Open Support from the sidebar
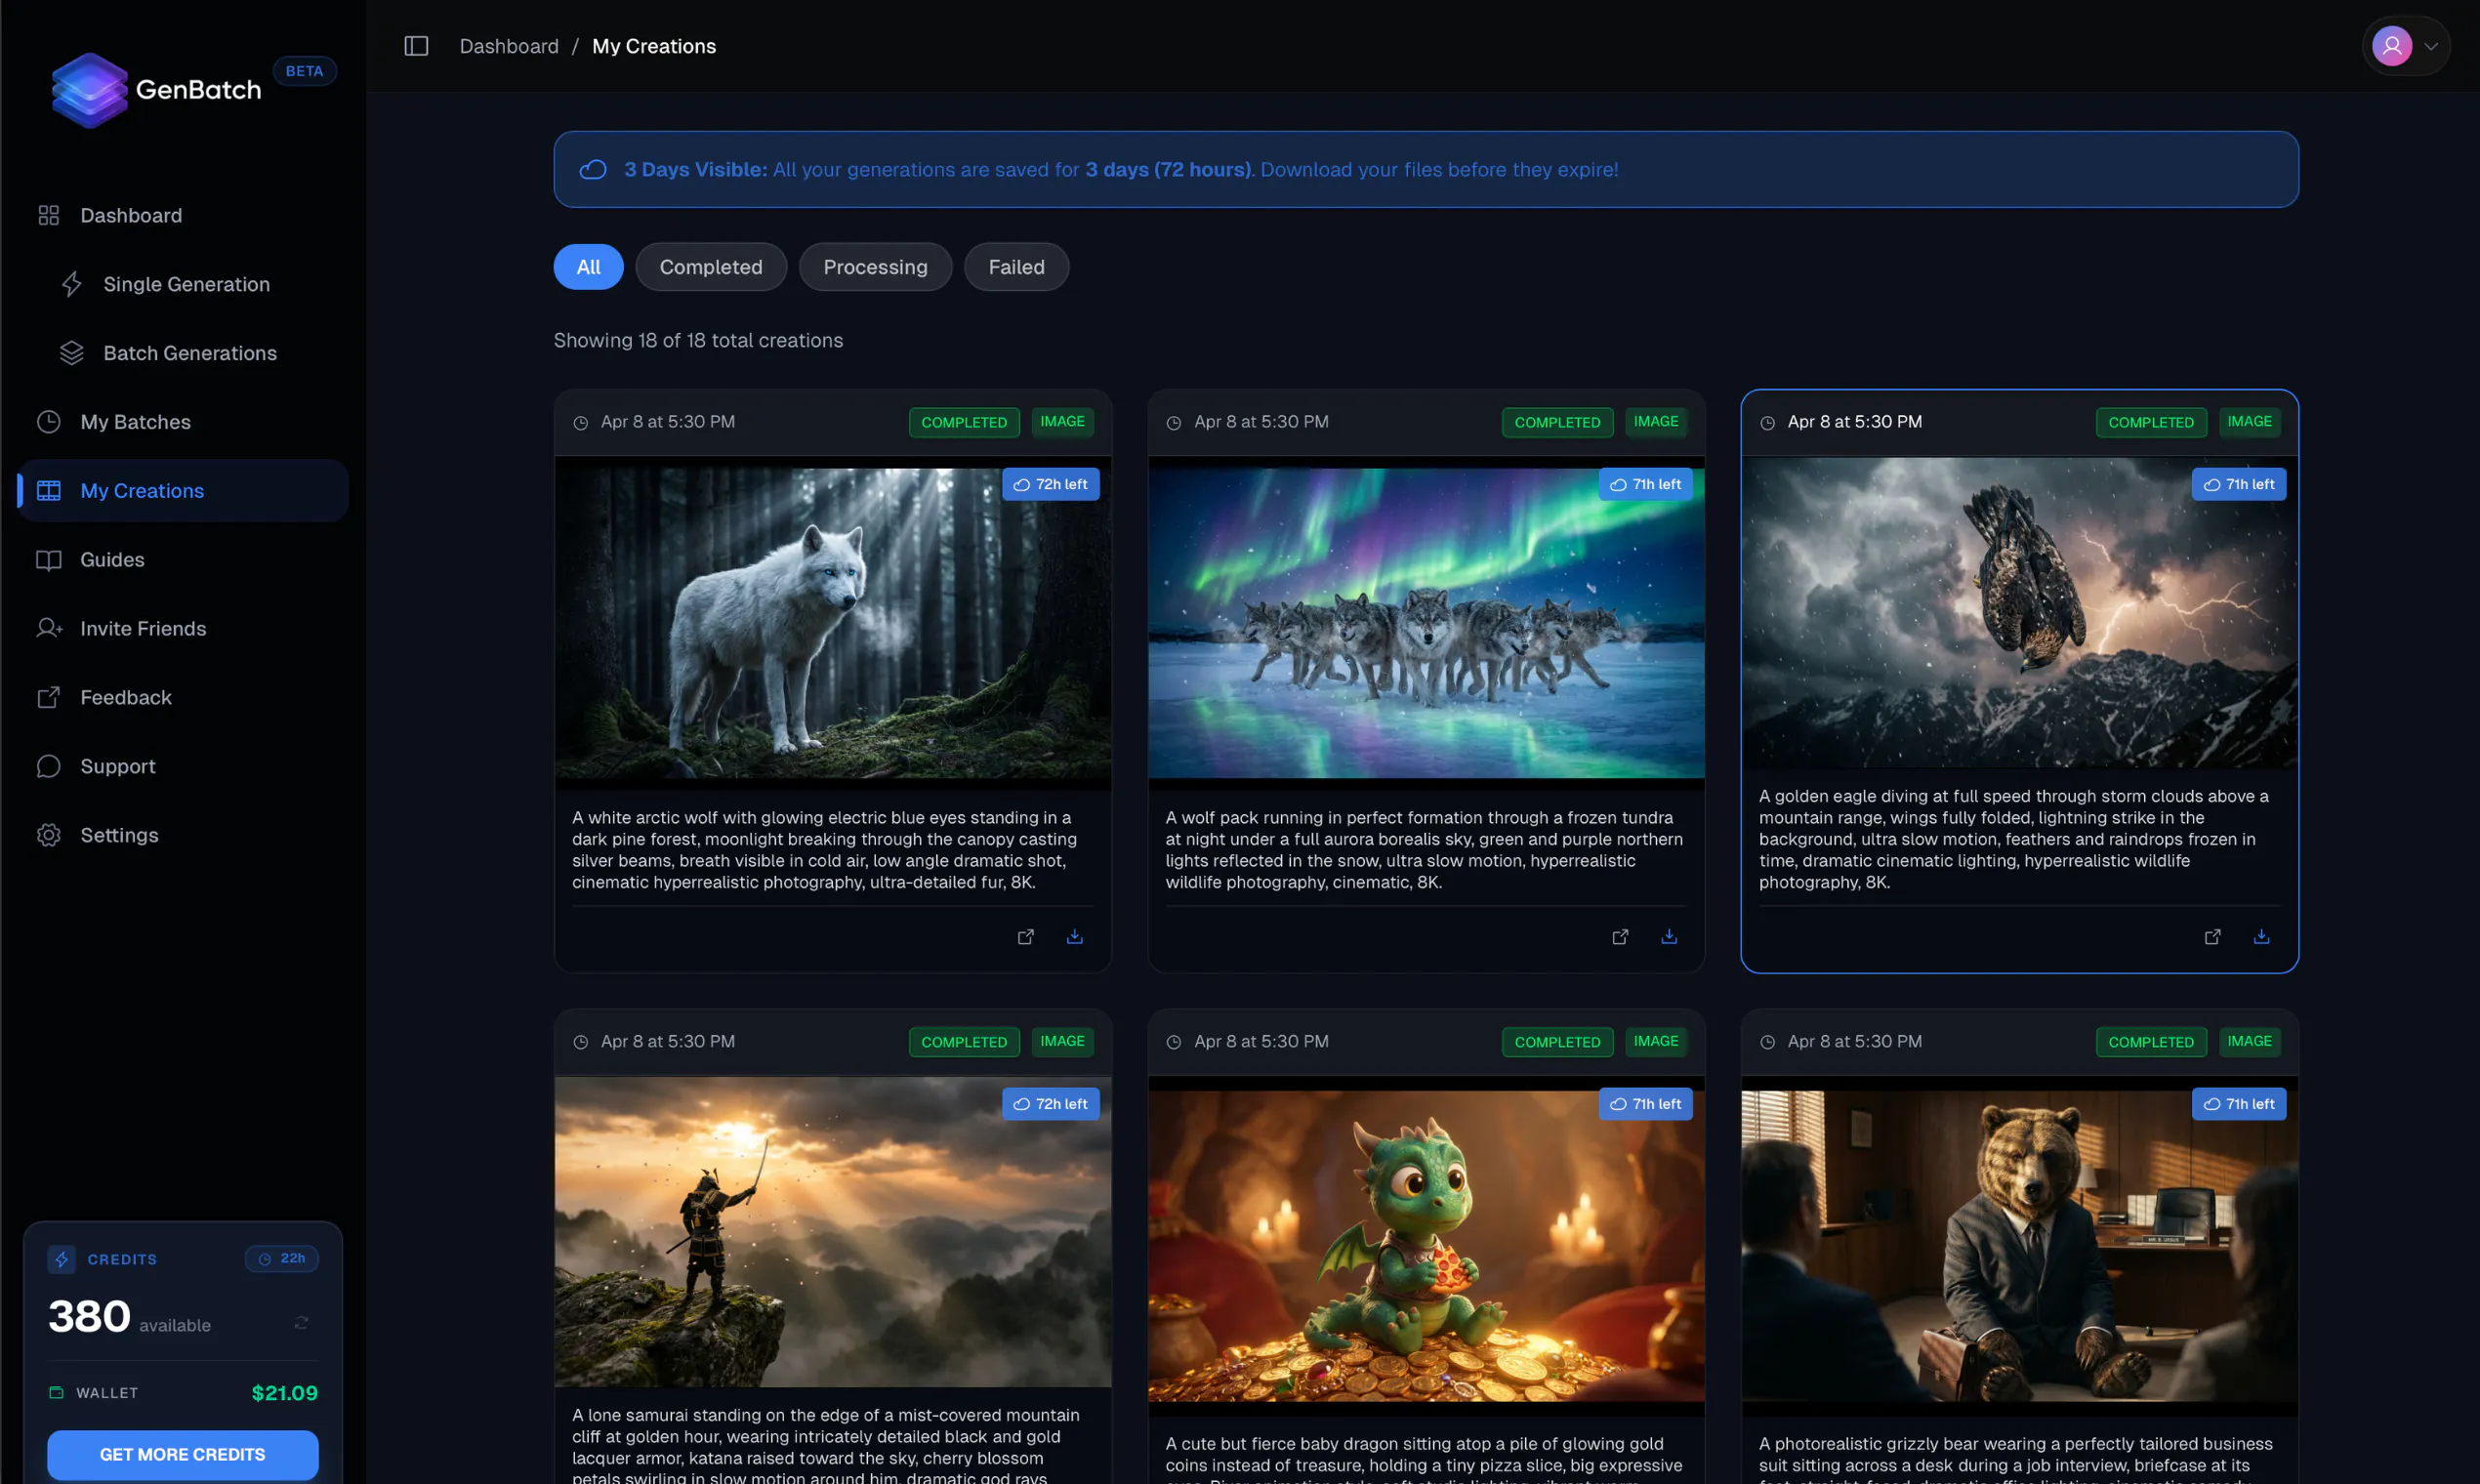 [x=183, y=766]
